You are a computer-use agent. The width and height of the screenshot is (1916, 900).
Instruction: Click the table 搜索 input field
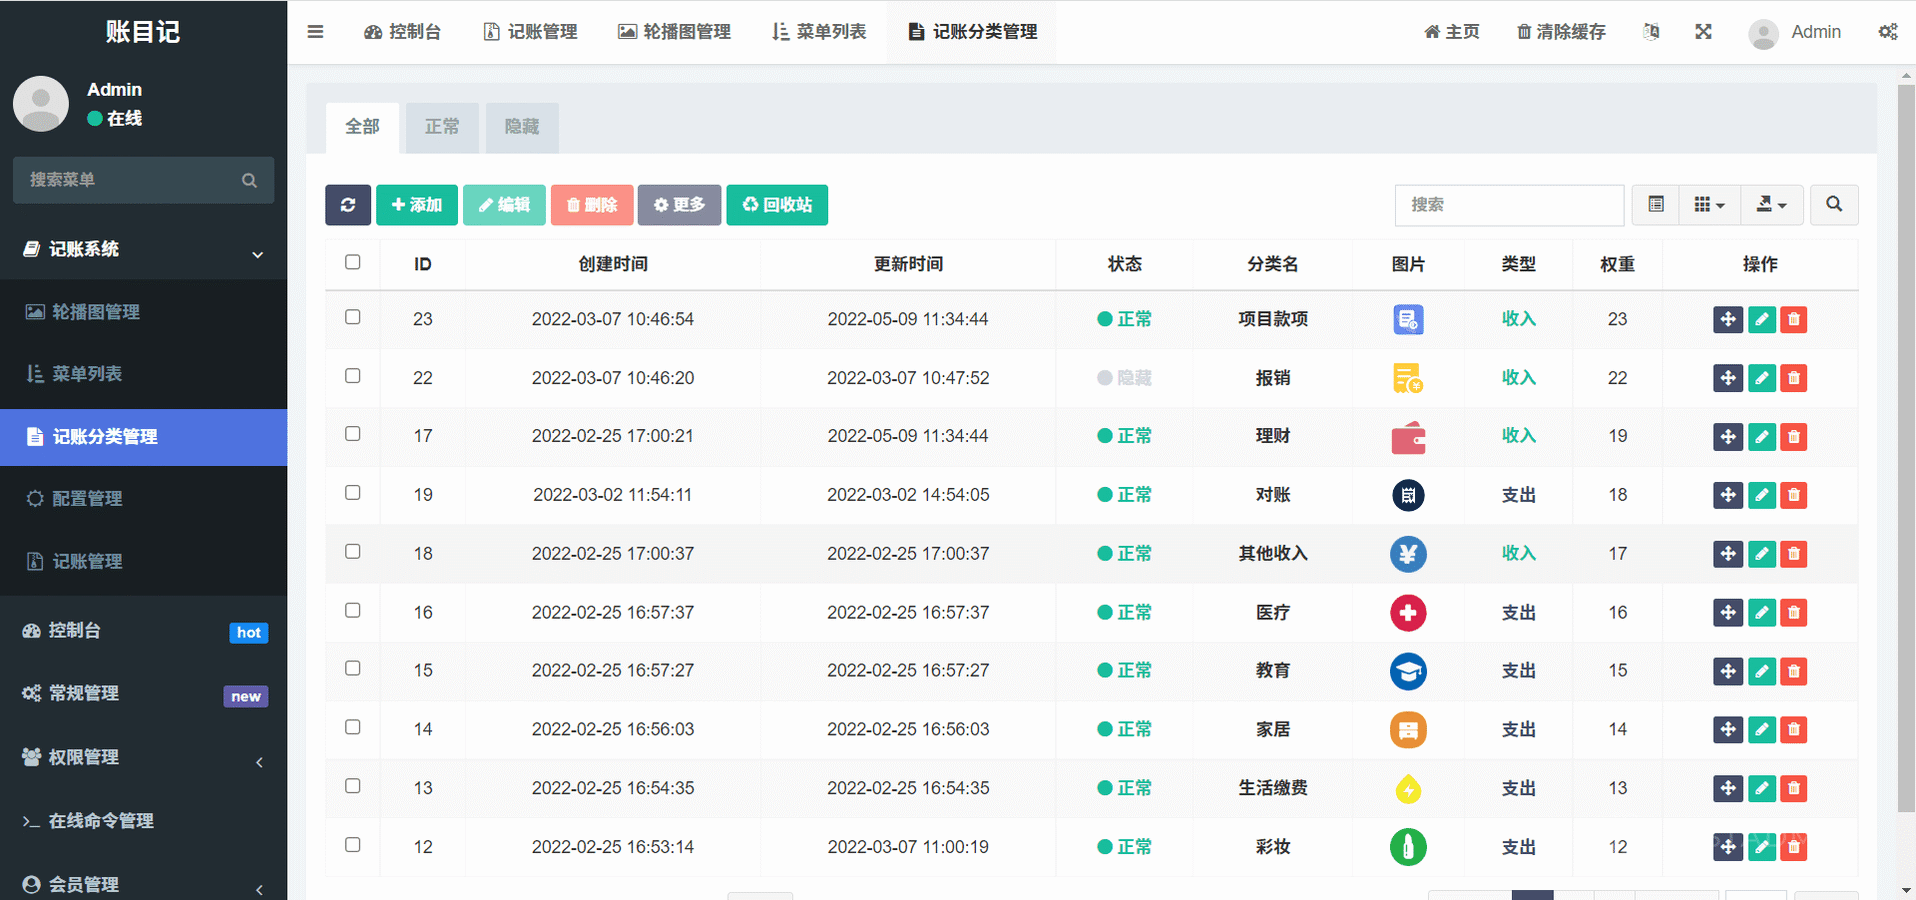1508,205
